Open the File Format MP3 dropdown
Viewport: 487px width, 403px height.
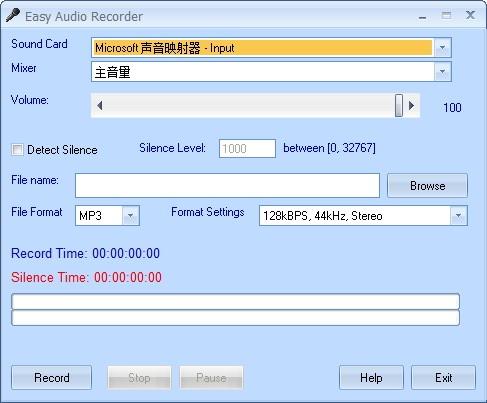point(130,216)
